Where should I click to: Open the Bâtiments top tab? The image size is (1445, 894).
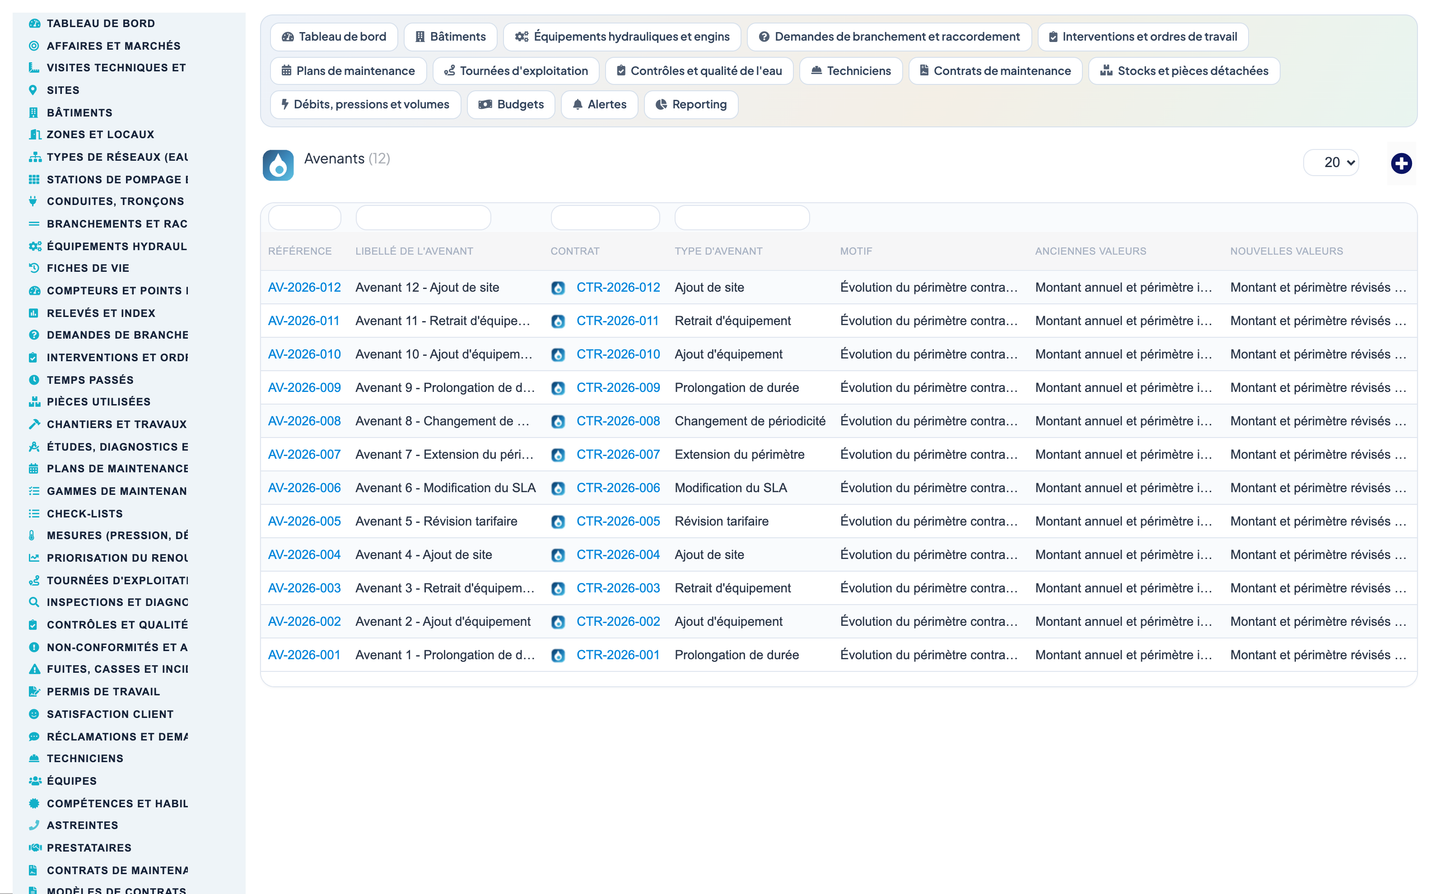[451, 37]
